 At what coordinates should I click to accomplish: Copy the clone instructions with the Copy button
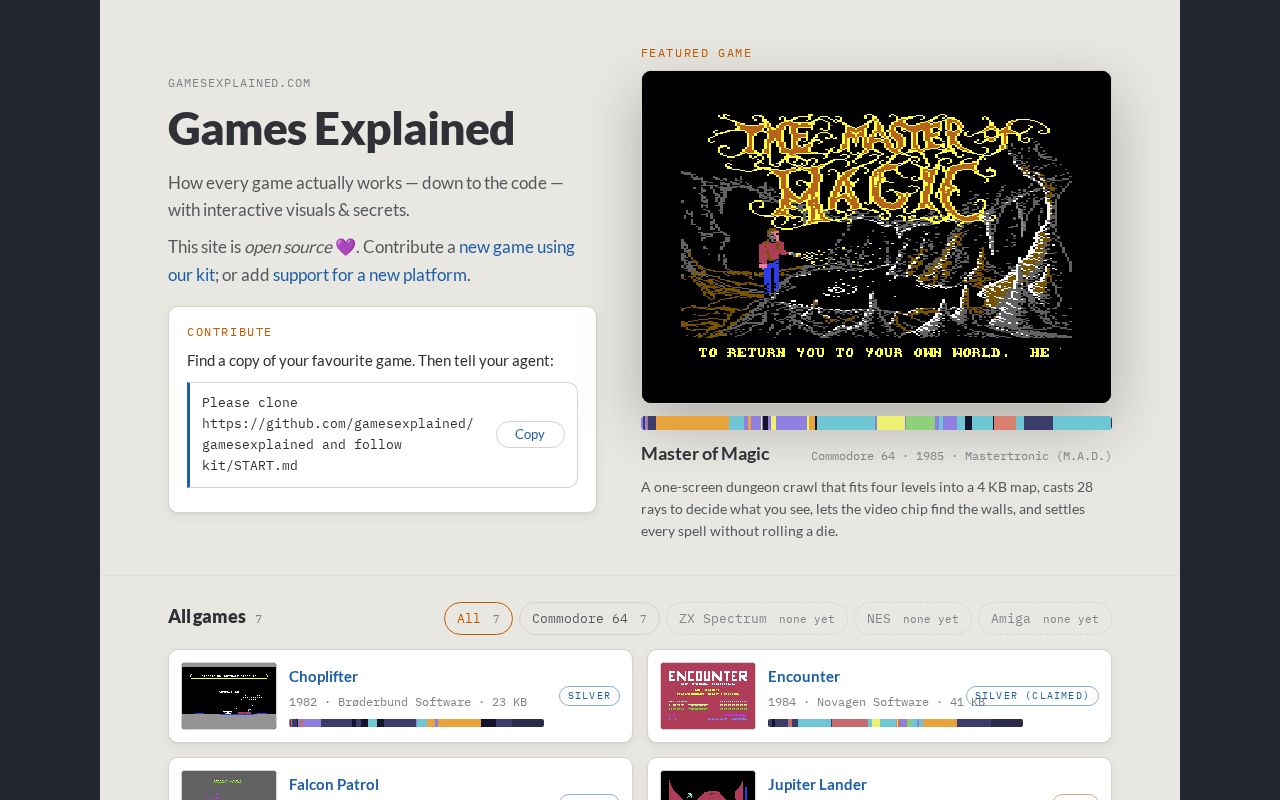530,434
